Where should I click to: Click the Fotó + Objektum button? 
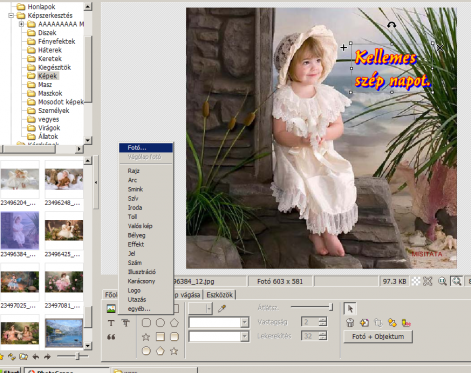(378, 336)
